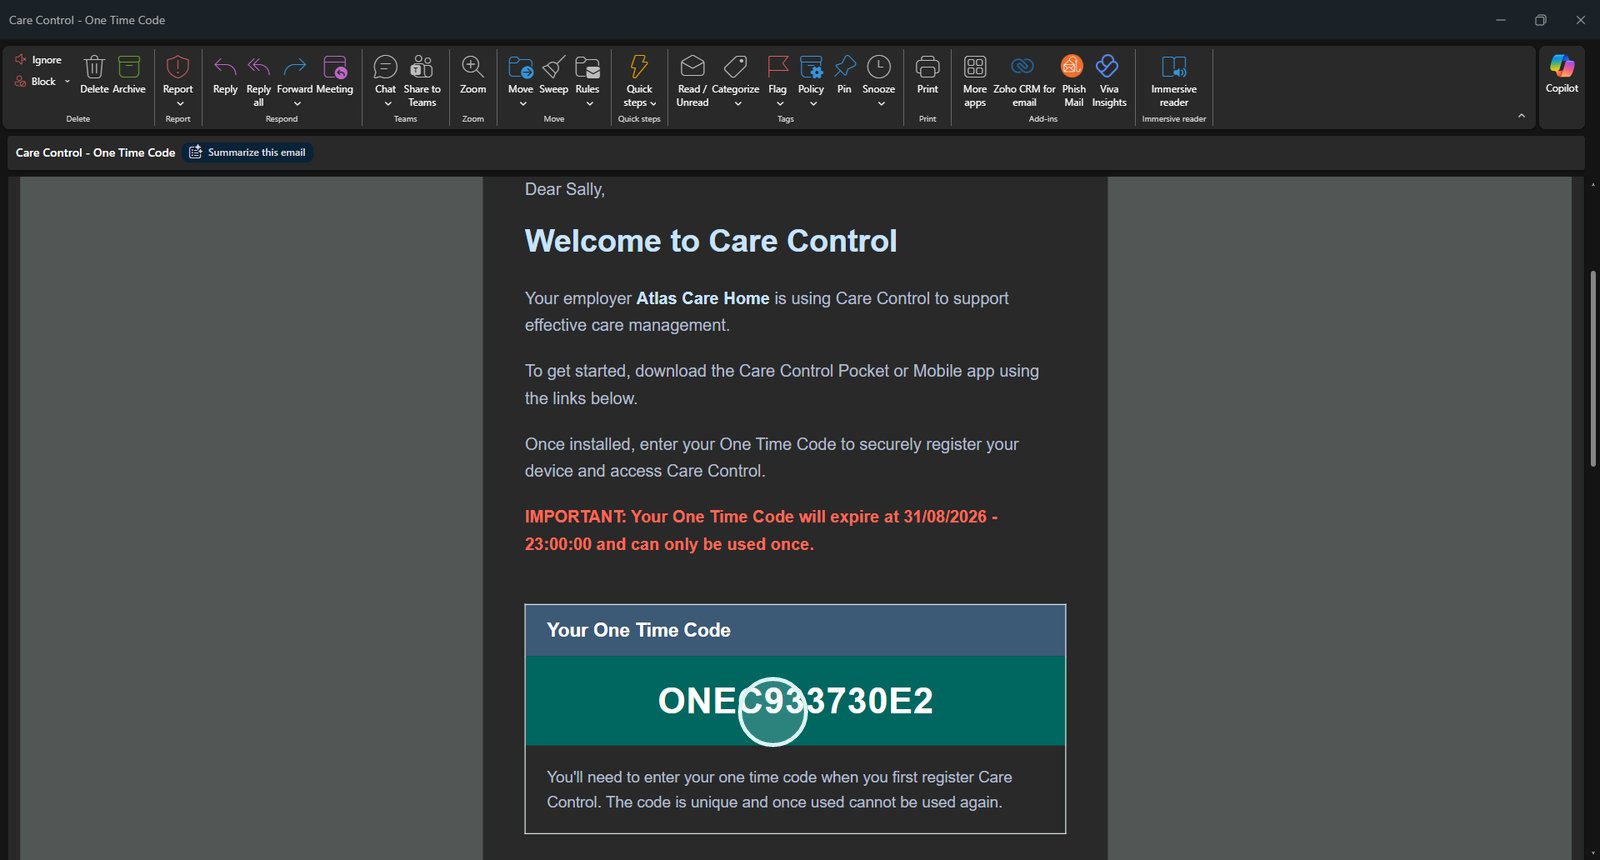Expand the Forward dropdown chevron
This screenshot has width=1600, height=860.
pyautogui.click(x=297, y=103)
